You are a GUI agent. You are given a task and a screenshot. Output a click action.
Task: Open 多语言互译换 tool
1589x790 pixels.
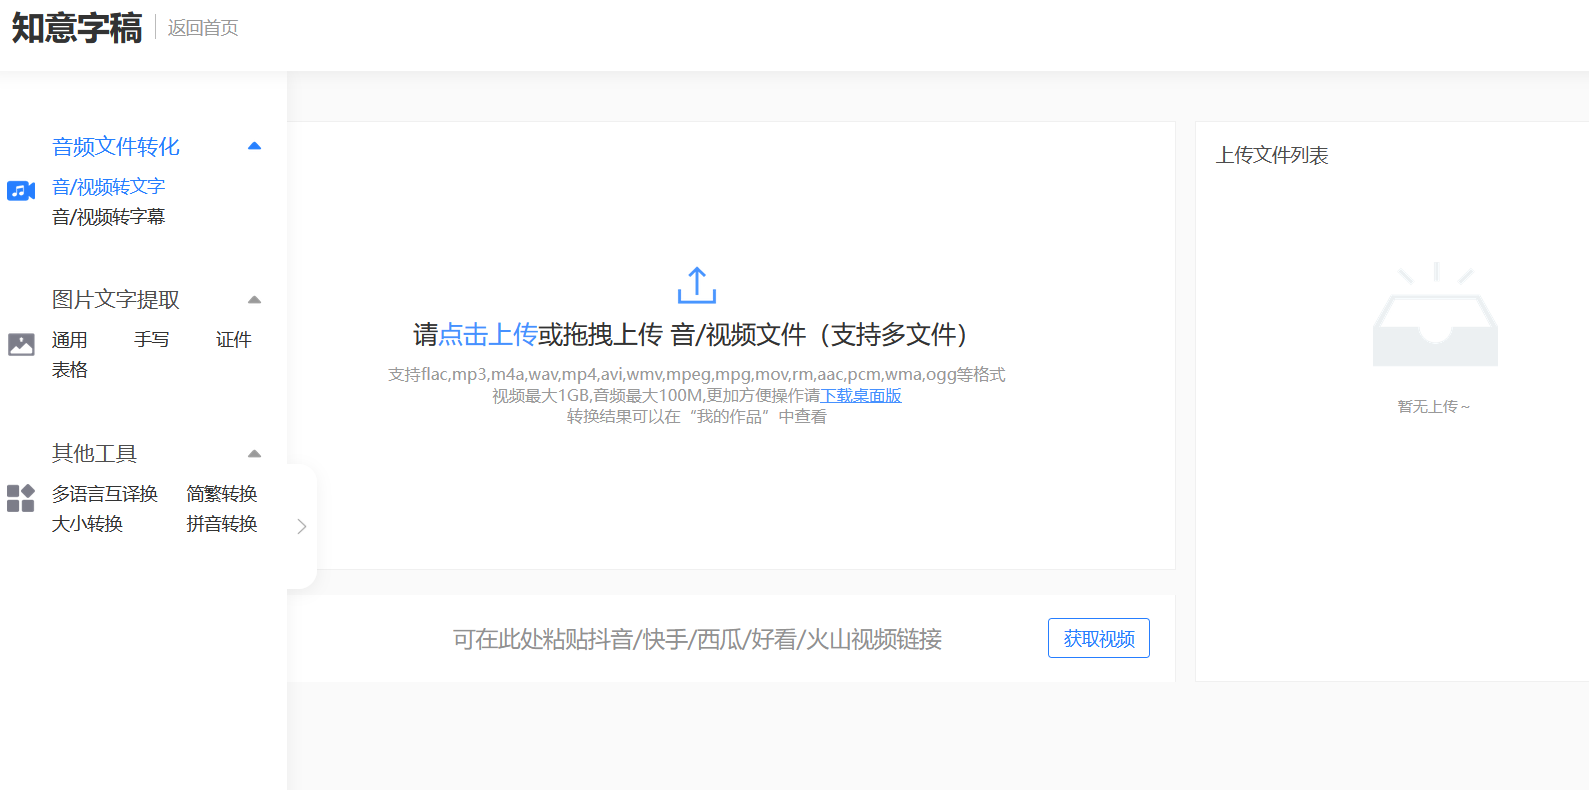click(x=105, y=494)
